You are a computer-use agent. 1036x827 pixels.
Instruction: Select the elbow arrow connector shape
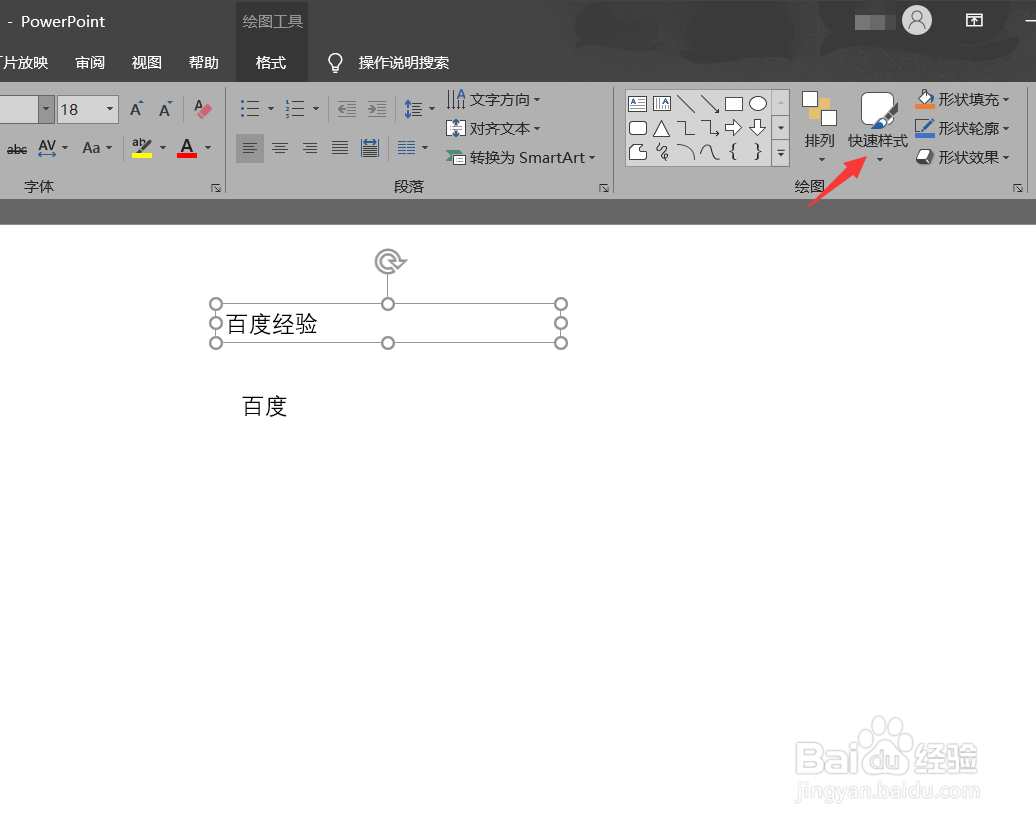(710, 128)
